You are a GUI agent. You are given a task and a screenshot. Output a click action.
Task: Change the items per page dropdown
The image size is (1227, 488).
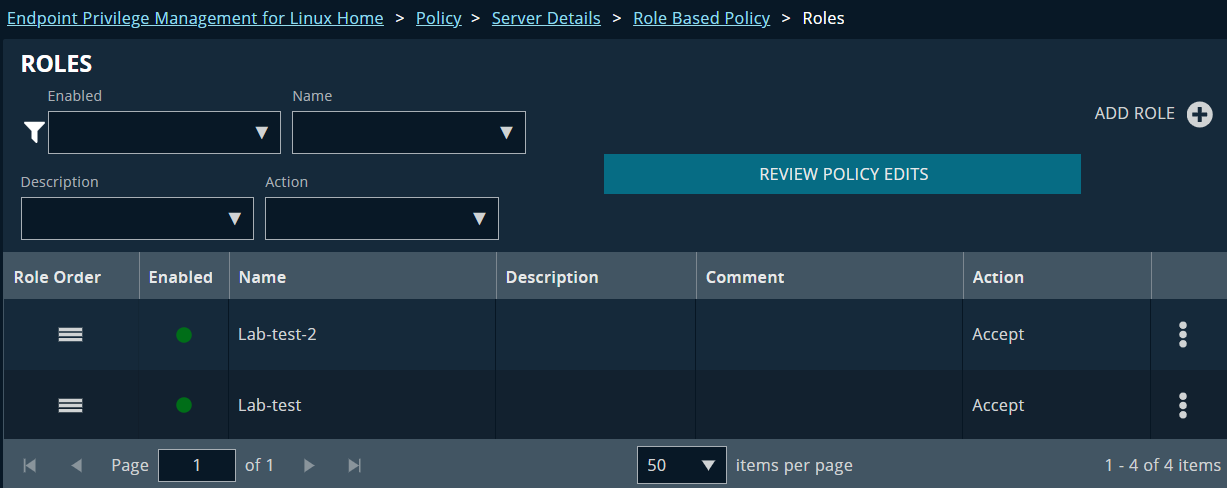pos(682,465)
